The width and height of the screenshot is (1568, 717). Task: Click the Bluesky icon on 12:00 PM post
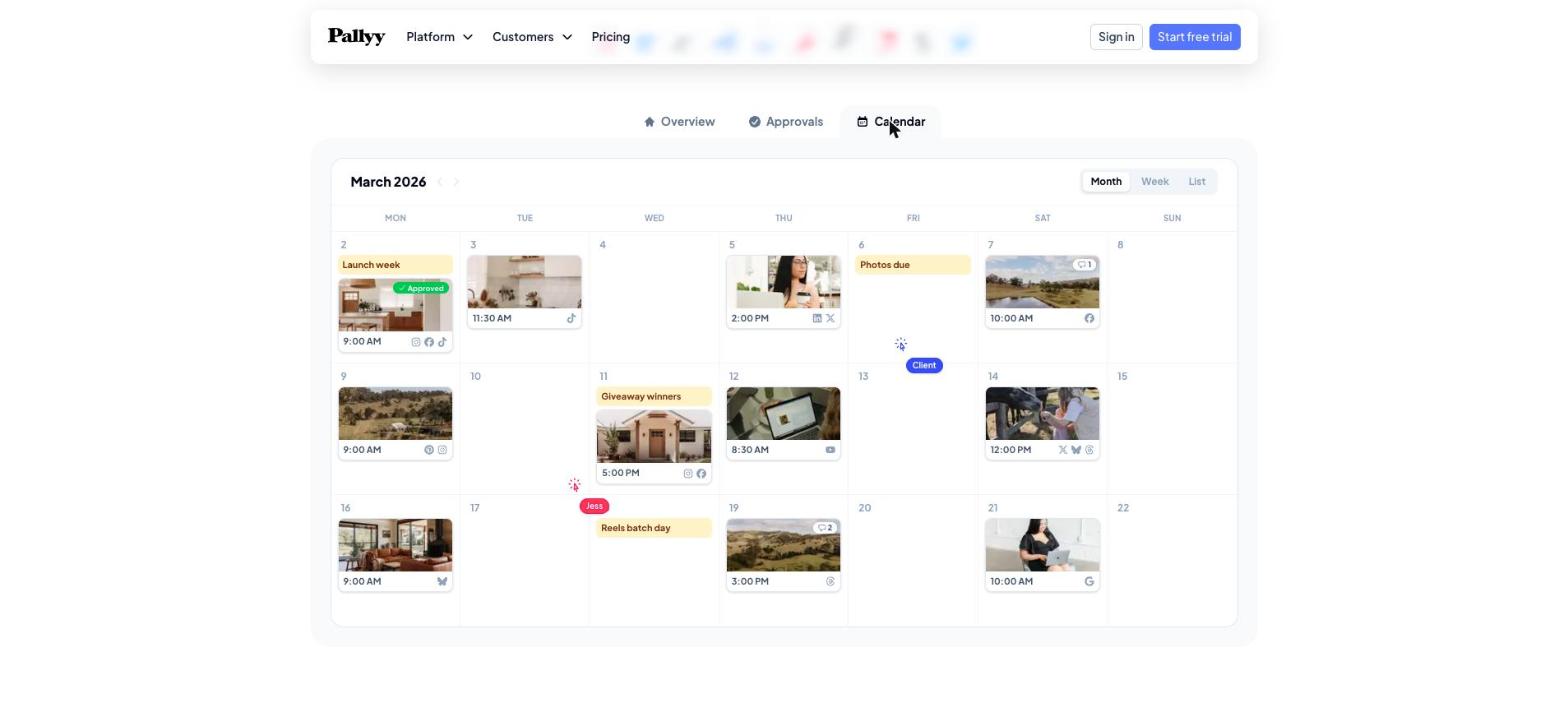pyautogui.click(x=1076, y=450)
